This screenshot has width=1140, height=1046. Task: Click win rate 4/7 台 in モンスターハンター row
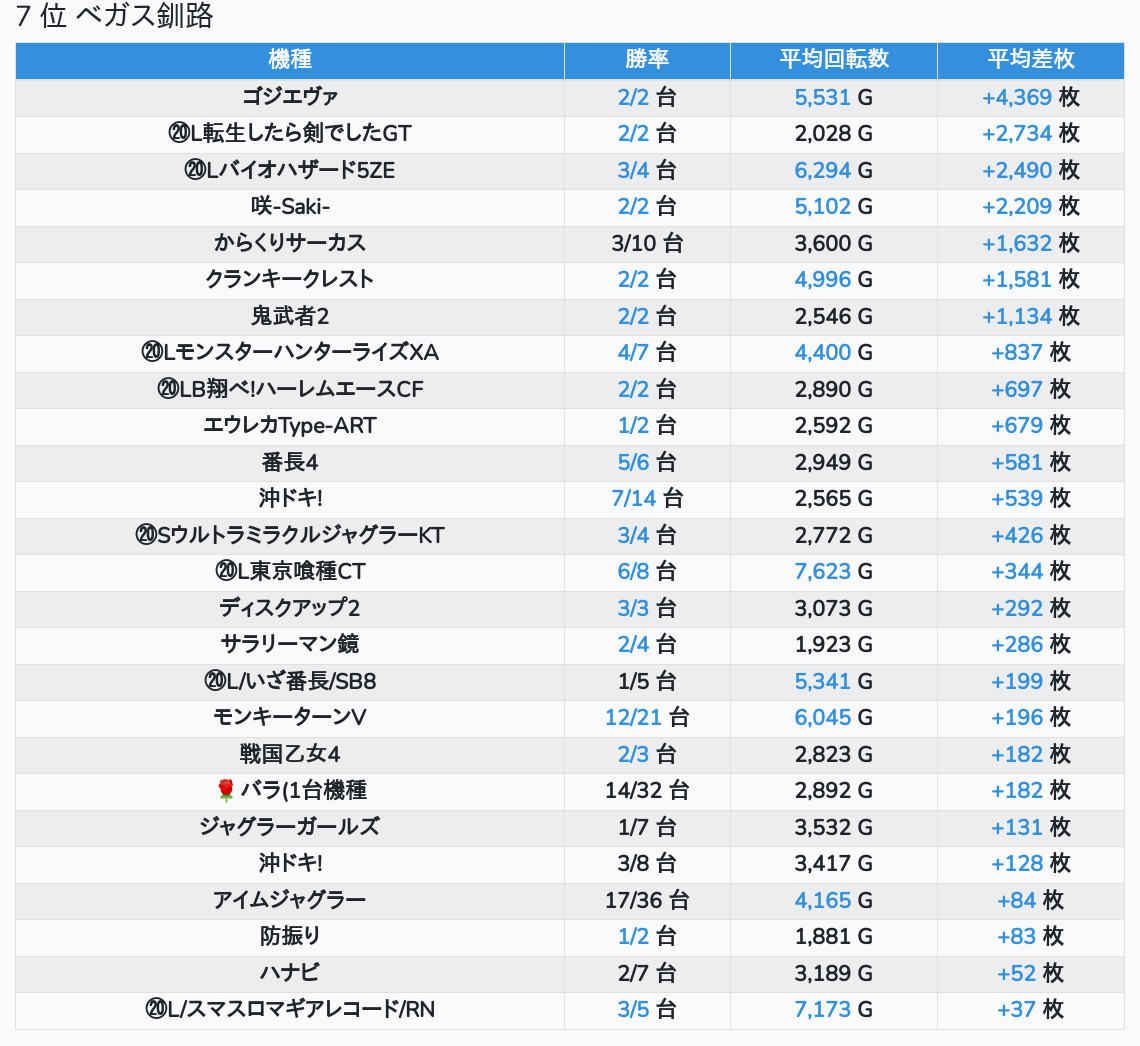647,353
